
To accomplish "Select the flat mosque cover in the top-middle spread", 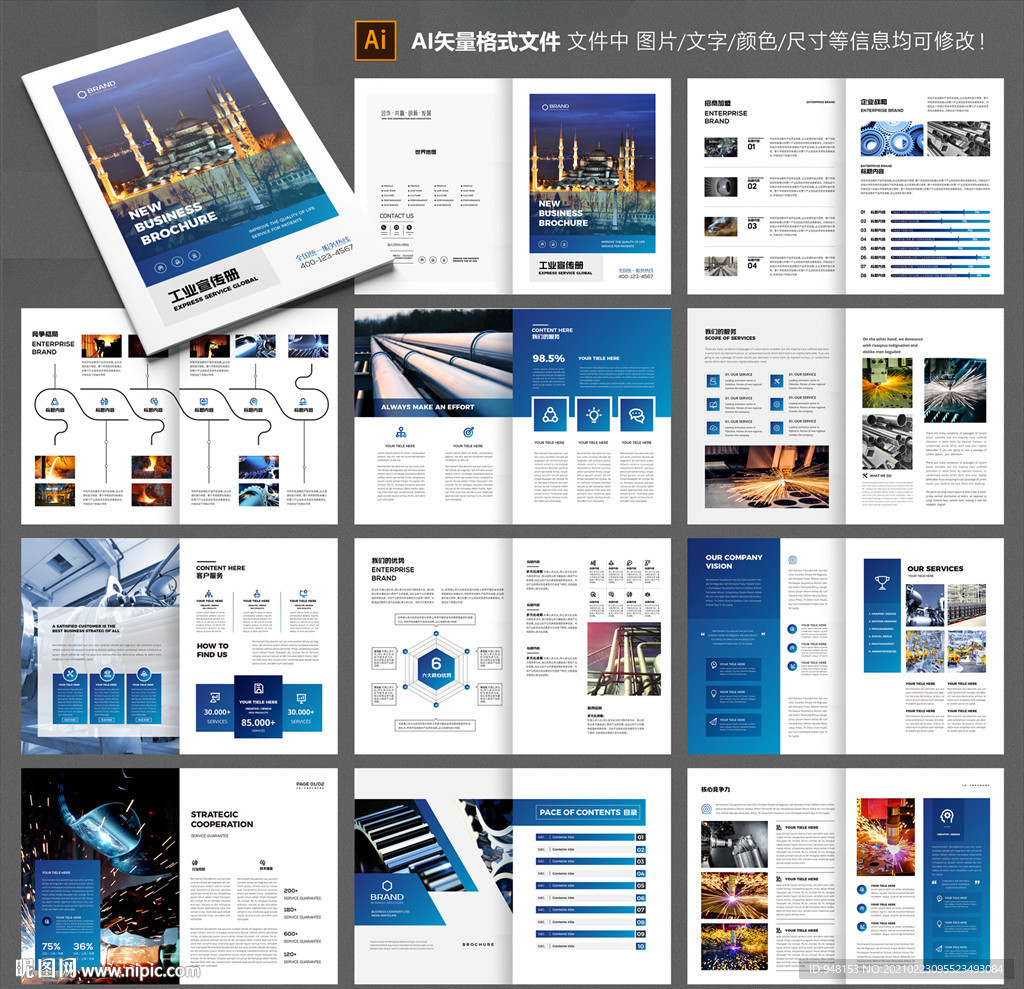I will coord(592,174).
